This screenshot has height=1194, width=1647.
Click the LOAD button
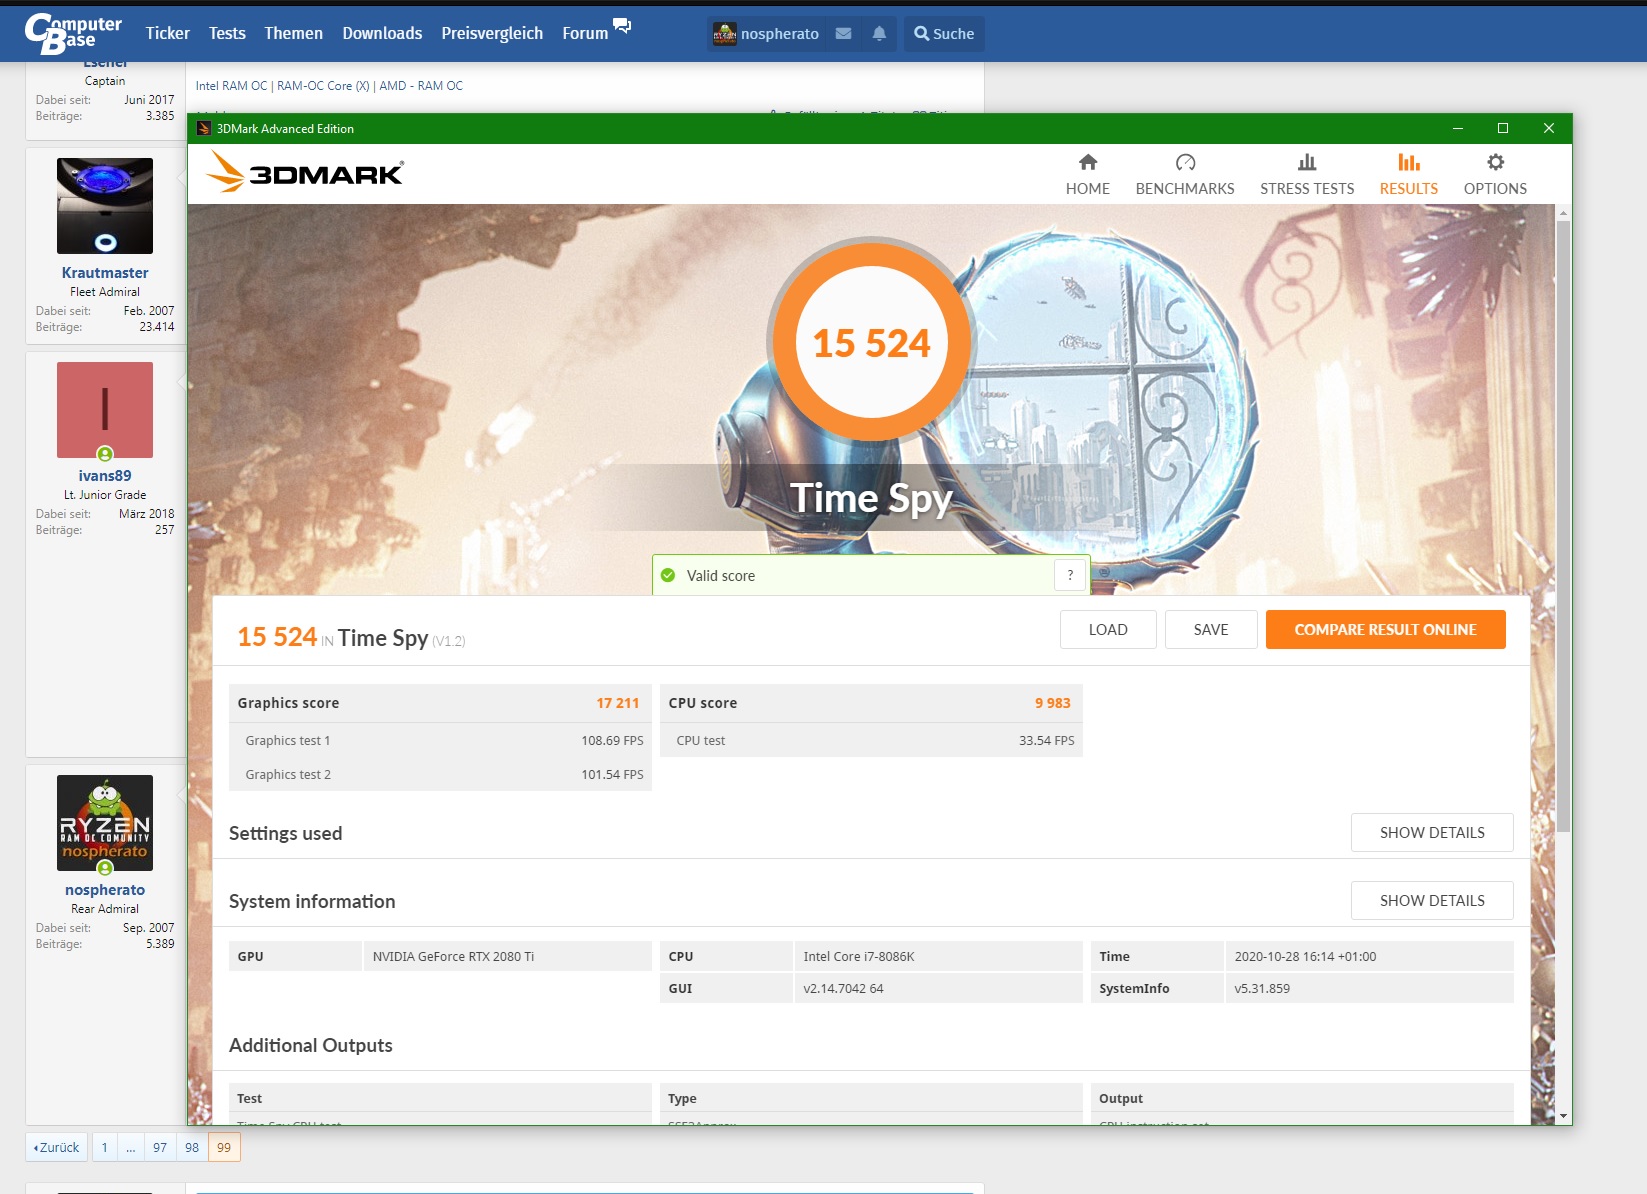(1108, 630)
